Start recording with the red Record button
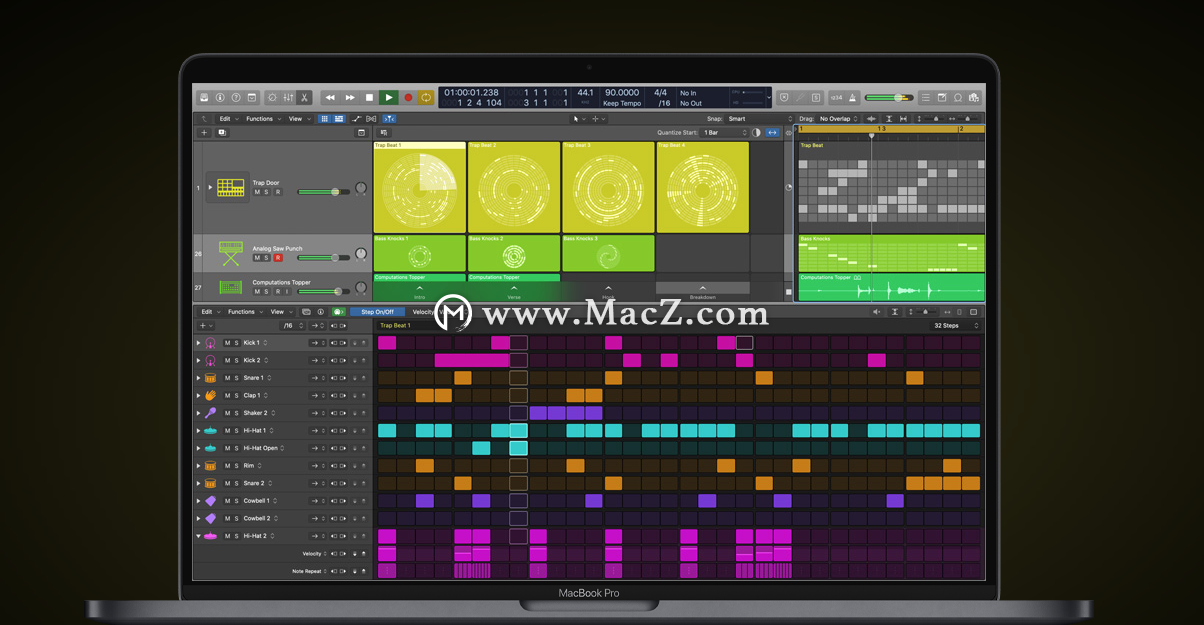This screenshot has width=1204, height=625. point(408,97)
